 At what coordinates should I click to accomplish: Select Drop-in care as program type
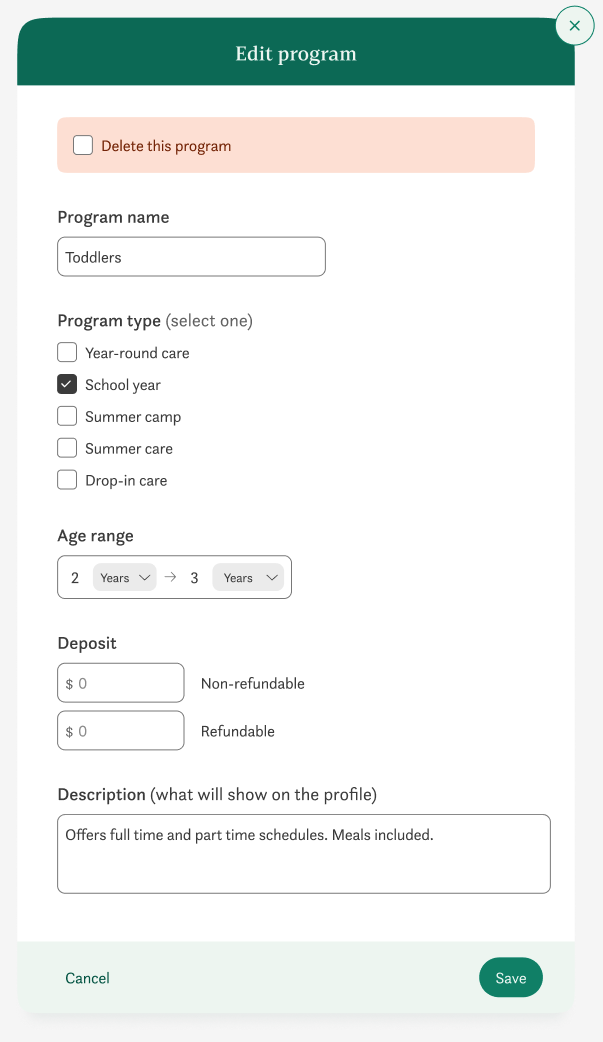point(66,479)
